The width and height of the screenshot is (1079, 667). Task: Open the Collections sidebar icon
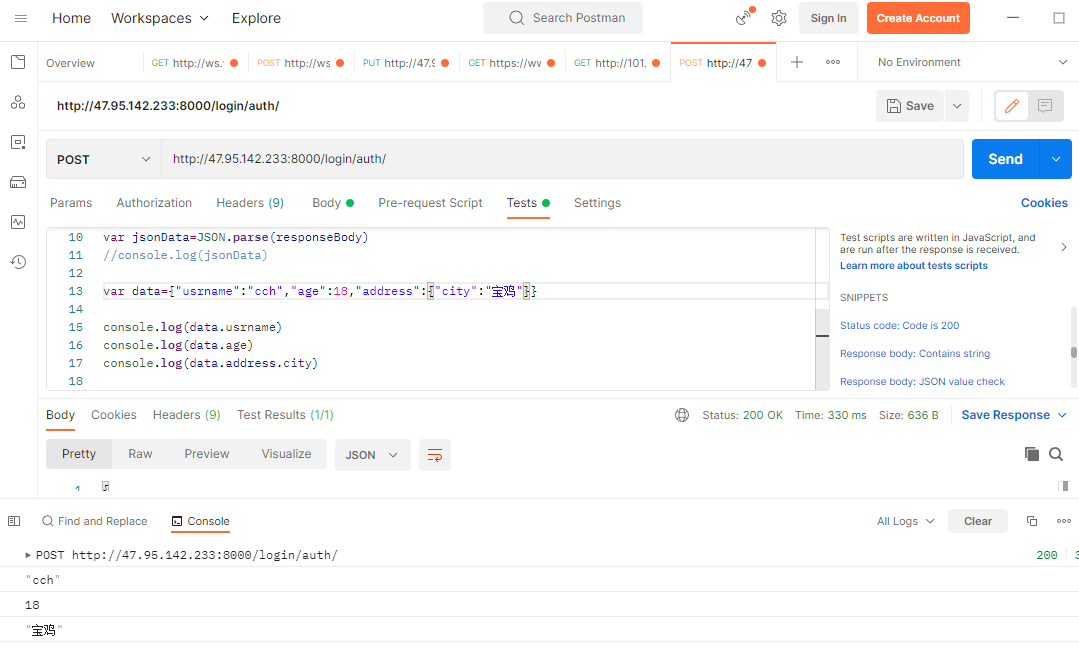pyautogui.click(x=18, y=62)
